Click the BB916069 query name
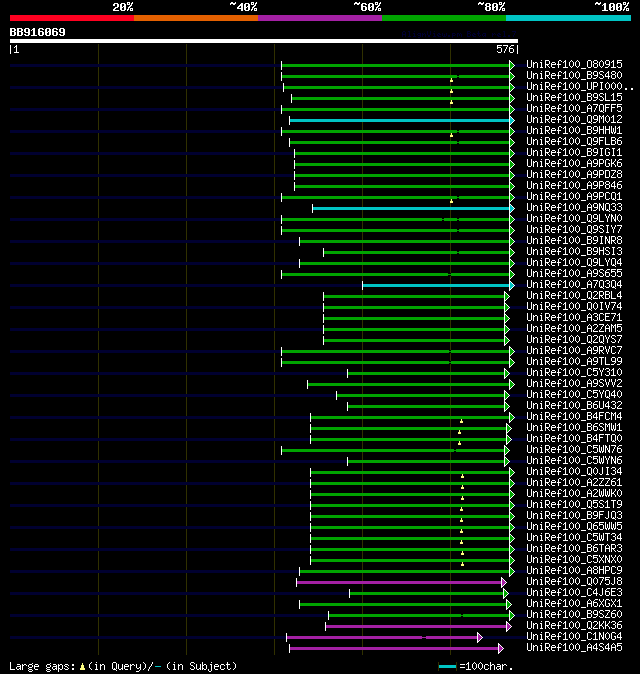 click(37, 32)
